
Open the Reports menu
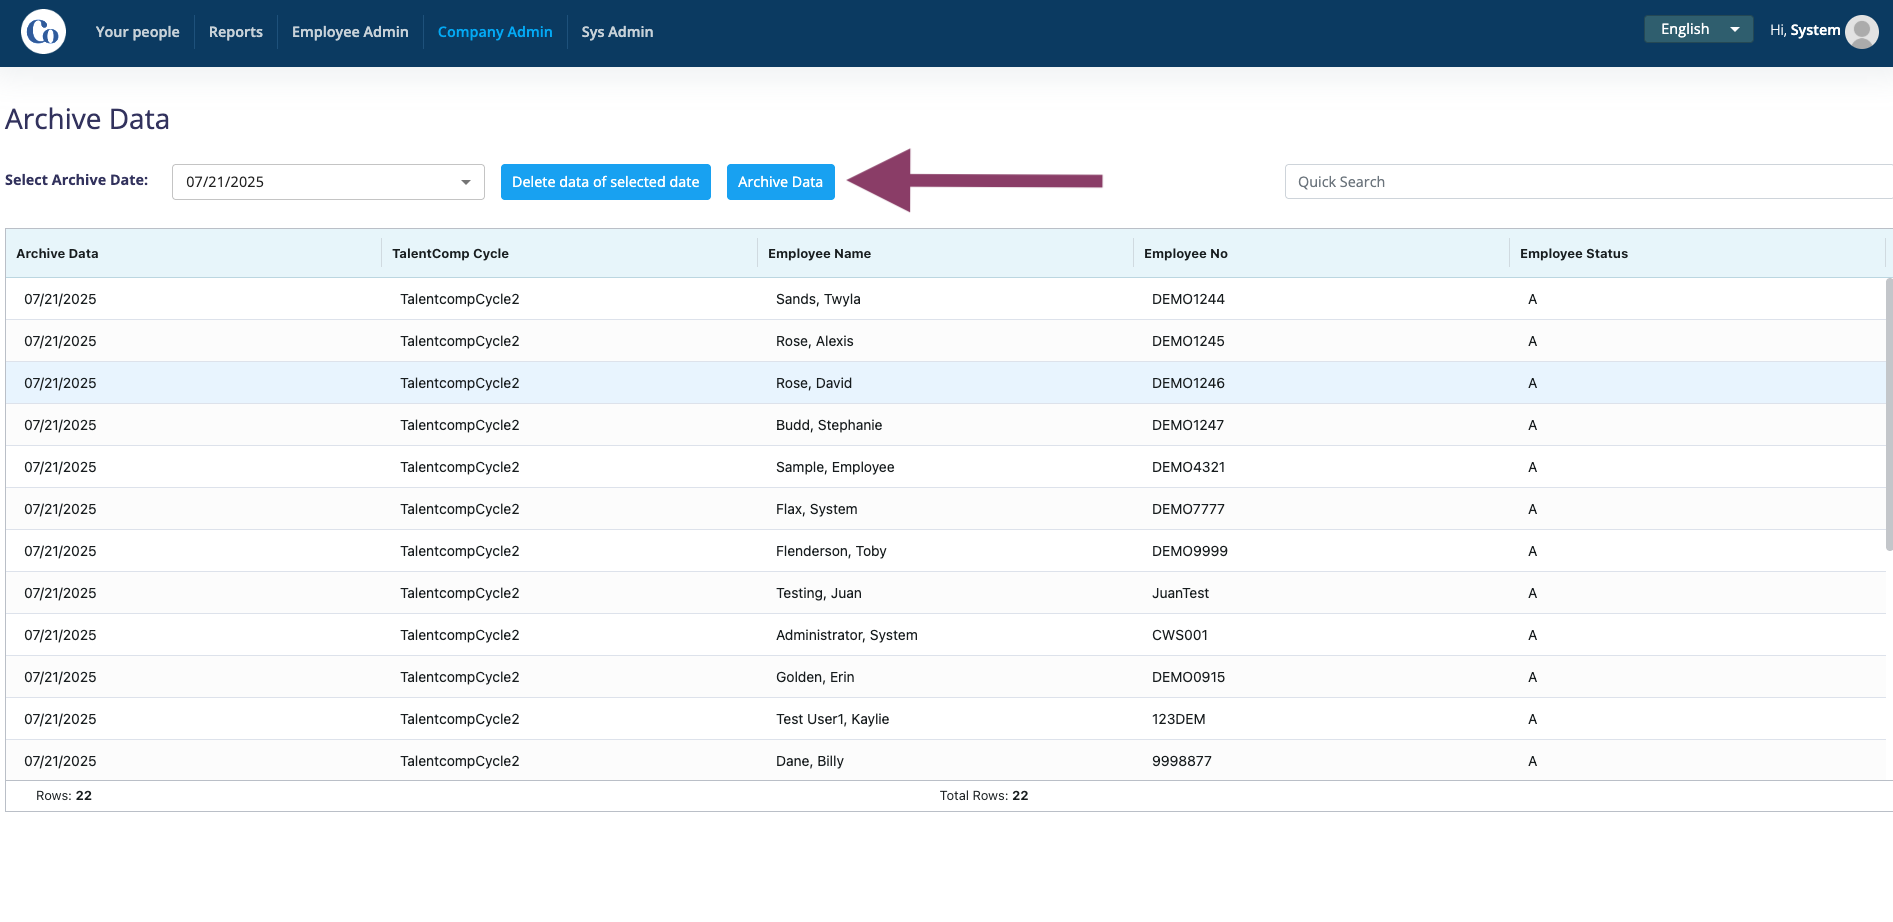(236, 32)
